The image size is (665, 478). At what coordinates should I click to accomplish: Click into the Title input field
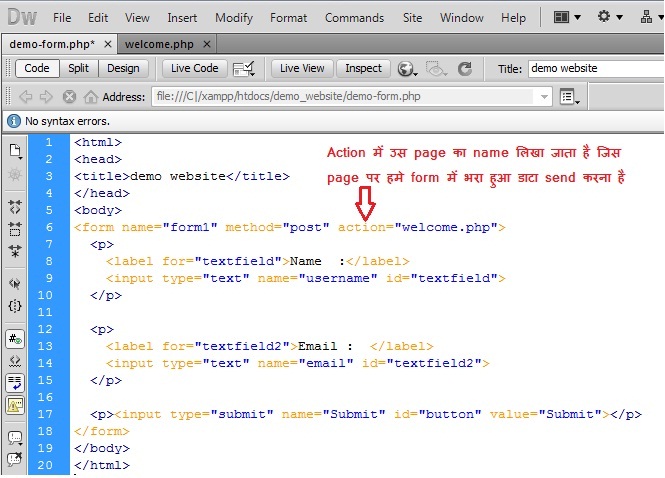coord(596,68)
